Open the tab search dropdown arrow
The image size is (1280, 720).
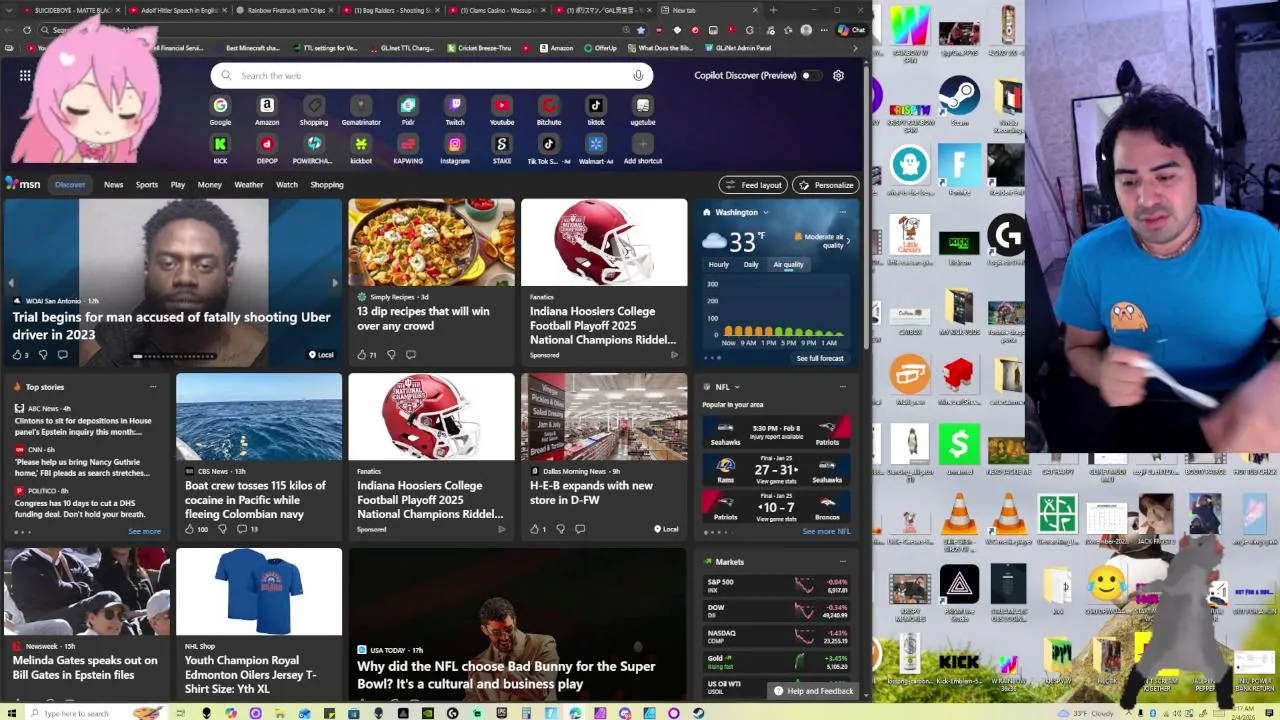[9, 10]
